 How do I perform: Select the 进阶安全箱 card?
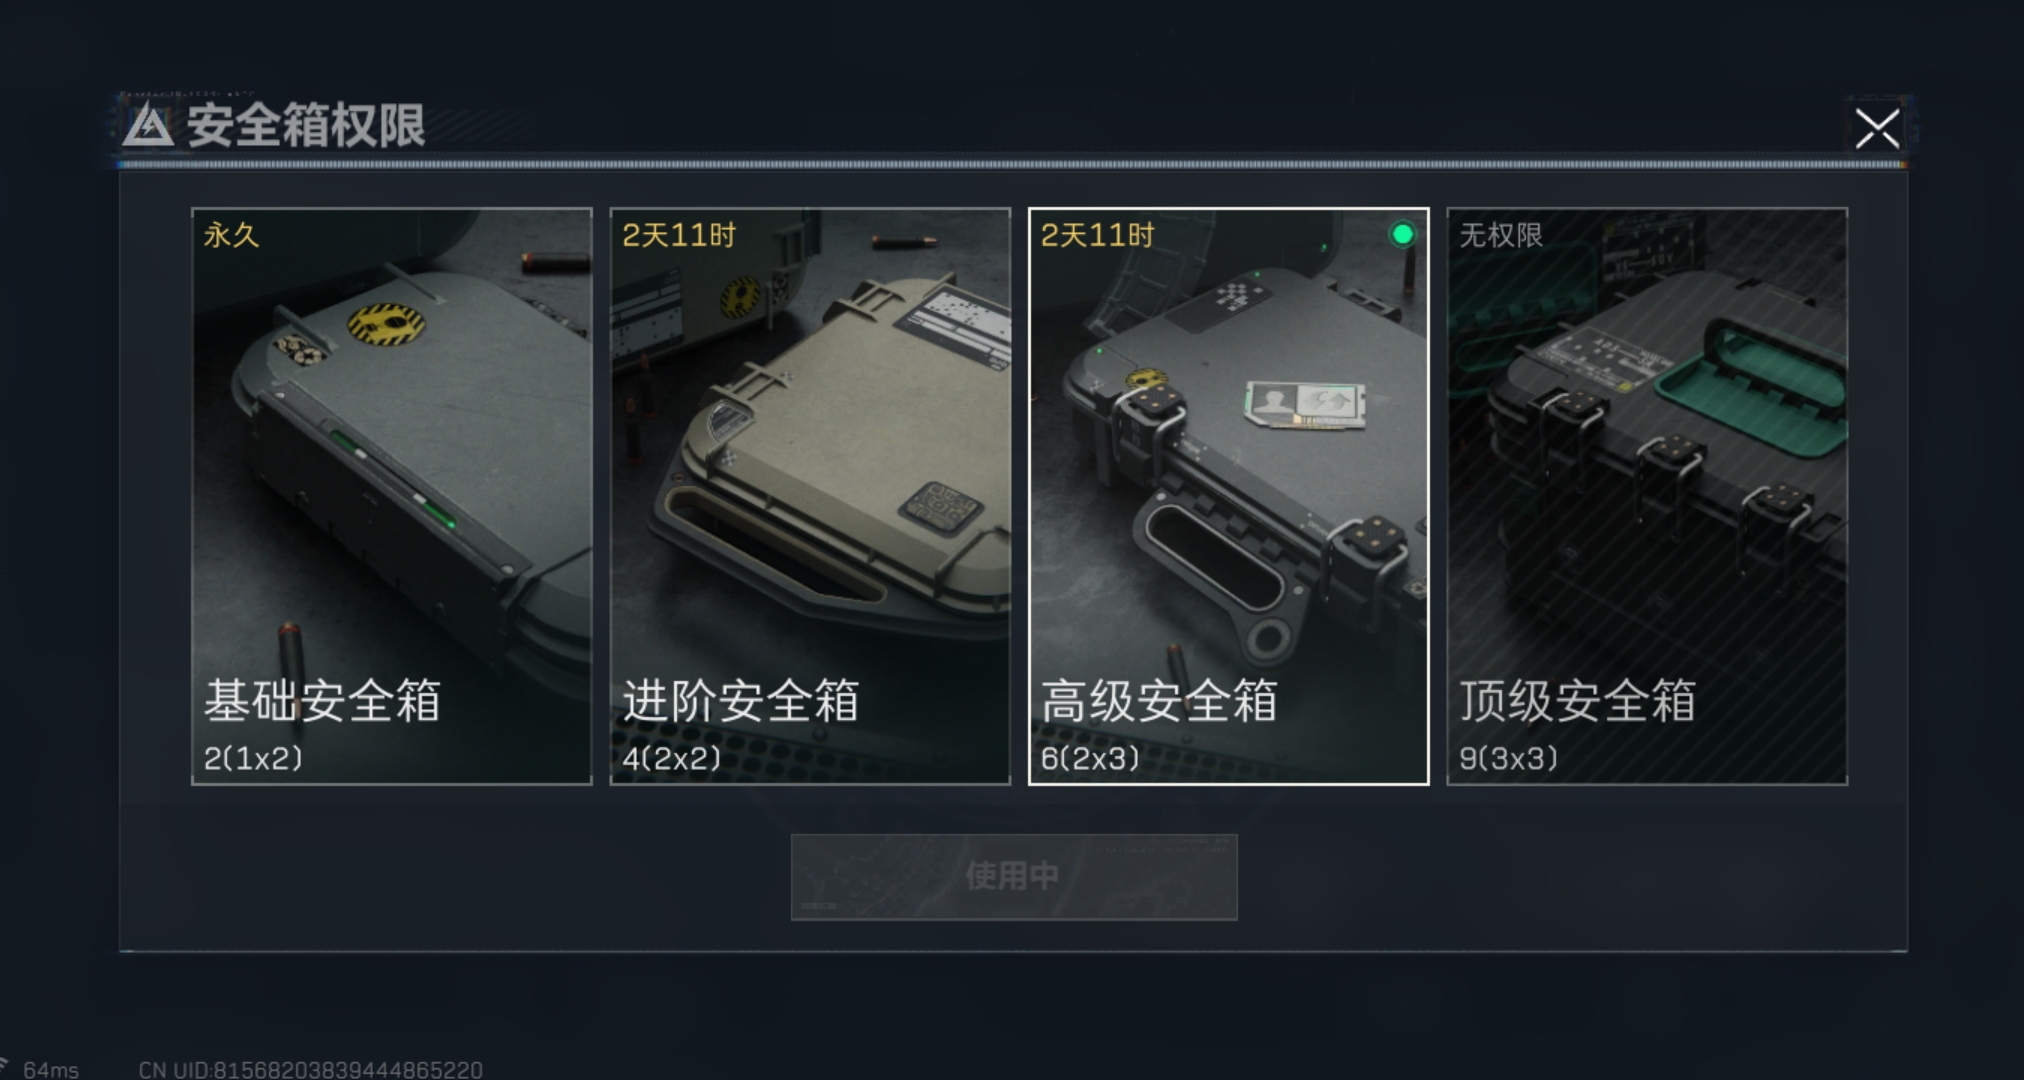[x=810, y=496]
